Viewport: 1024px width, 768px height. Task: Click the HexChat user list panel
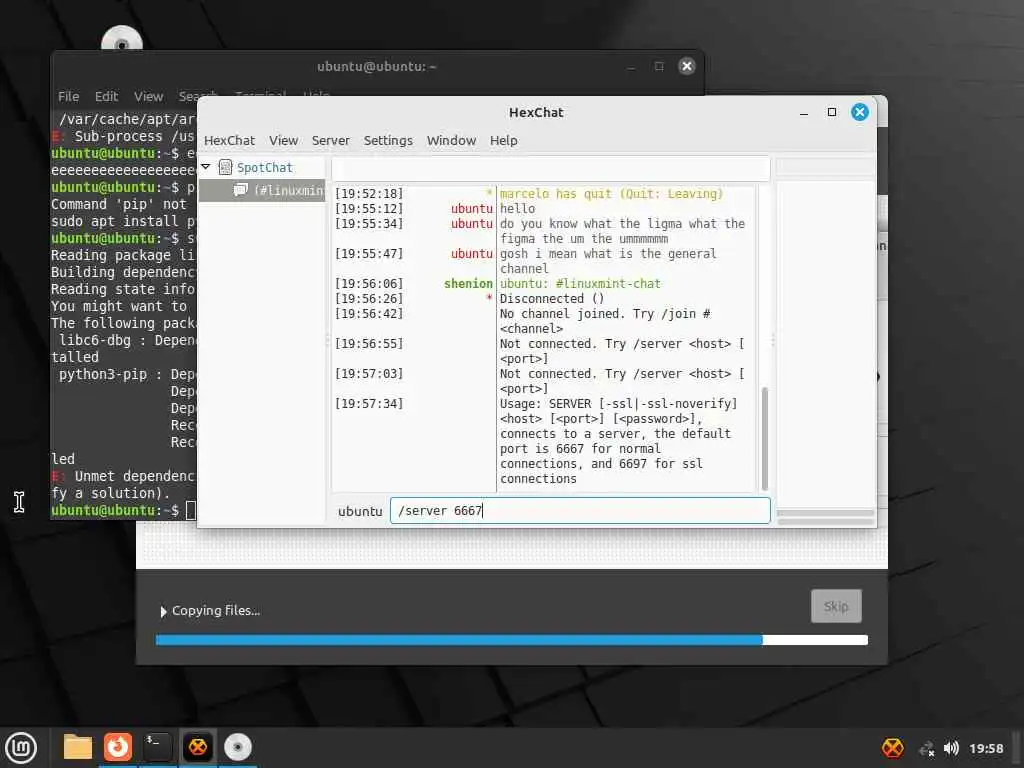[825, 342]
